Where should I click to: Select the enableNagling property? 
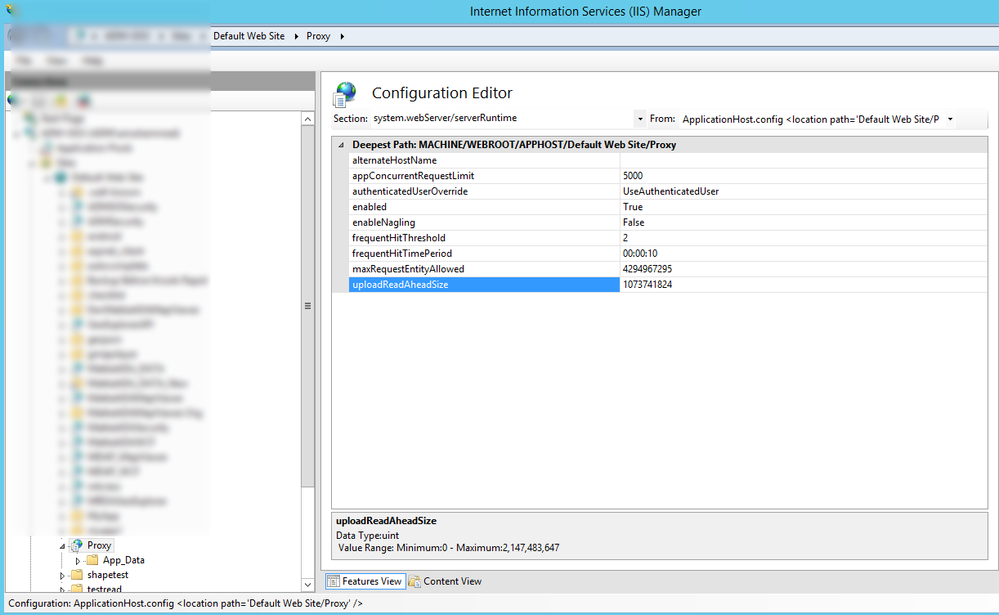(x=484, y=222)
